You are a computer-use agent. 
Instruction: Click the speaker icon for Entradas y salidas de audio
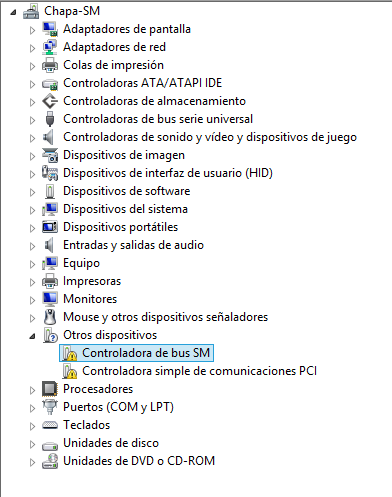pos(49,245)
